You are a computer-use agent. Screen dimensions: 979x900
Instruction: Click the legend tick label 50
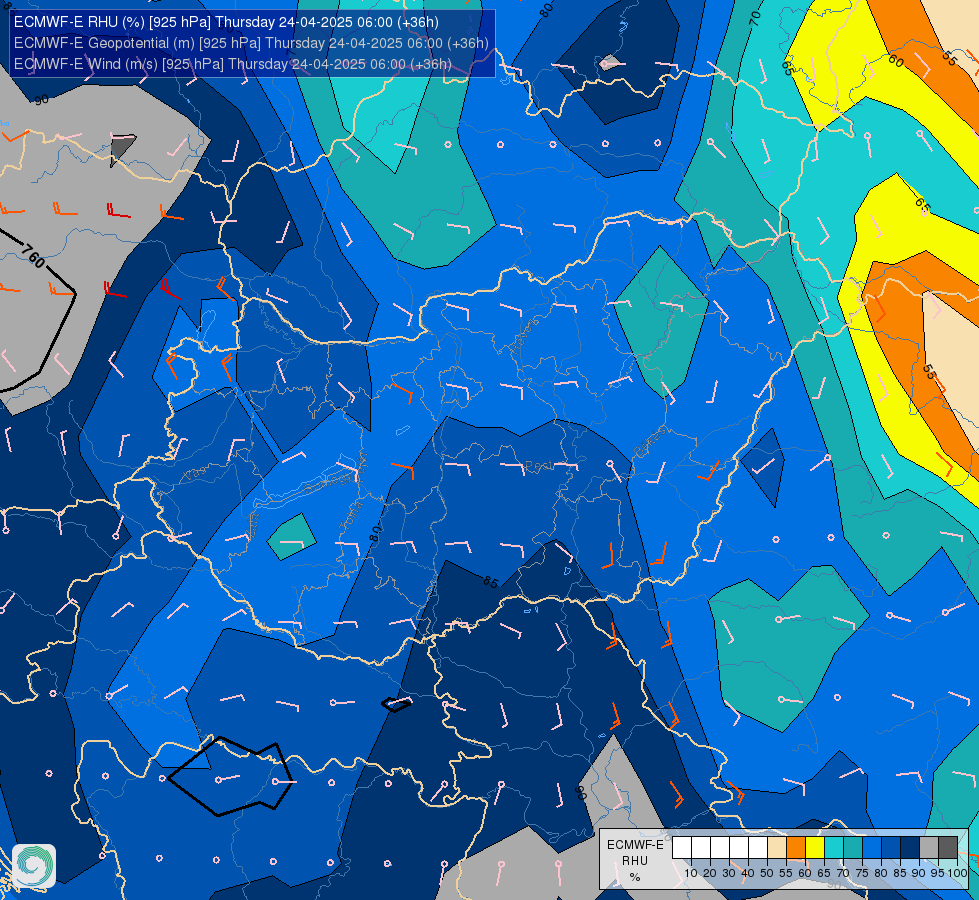point(767,873)
